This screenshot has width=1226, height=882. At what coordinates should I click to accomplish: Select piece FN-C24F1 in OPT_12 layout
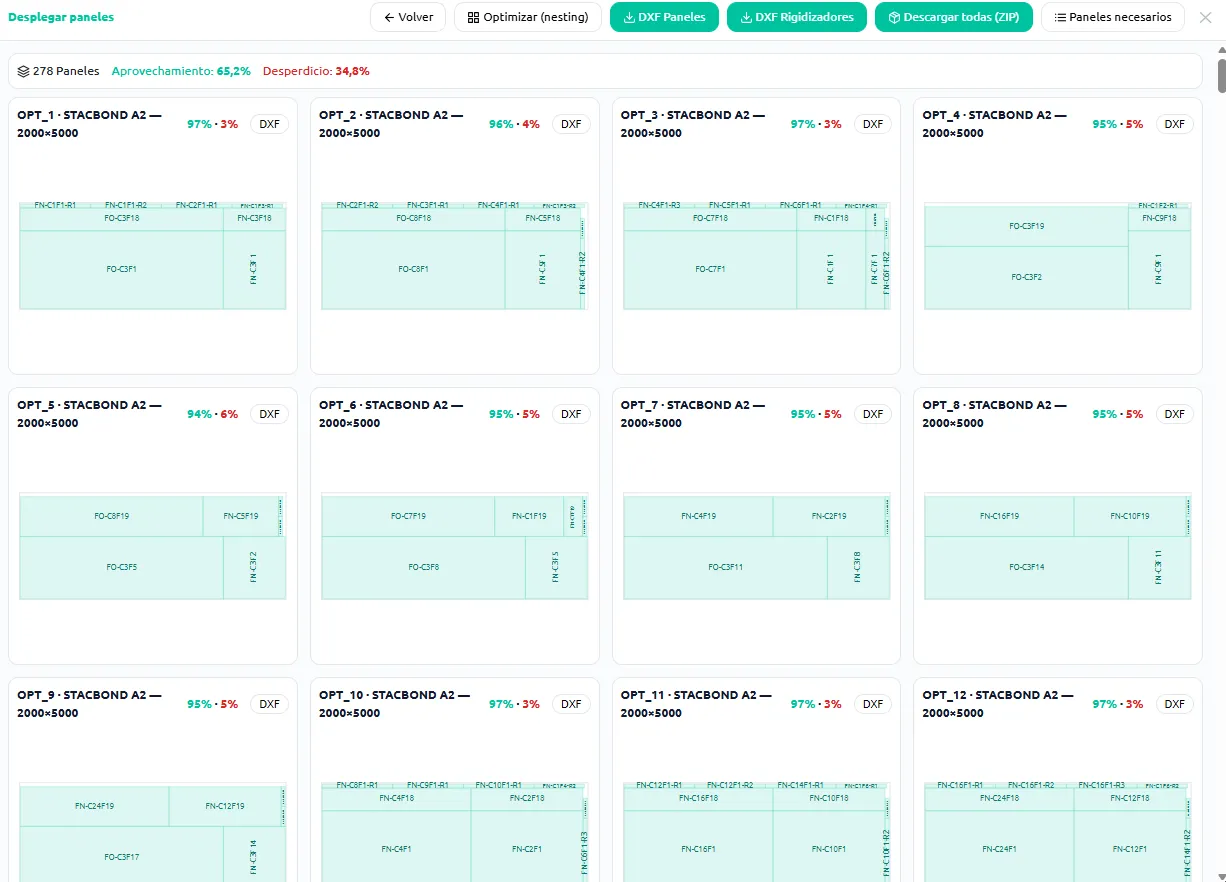[999, 848]
